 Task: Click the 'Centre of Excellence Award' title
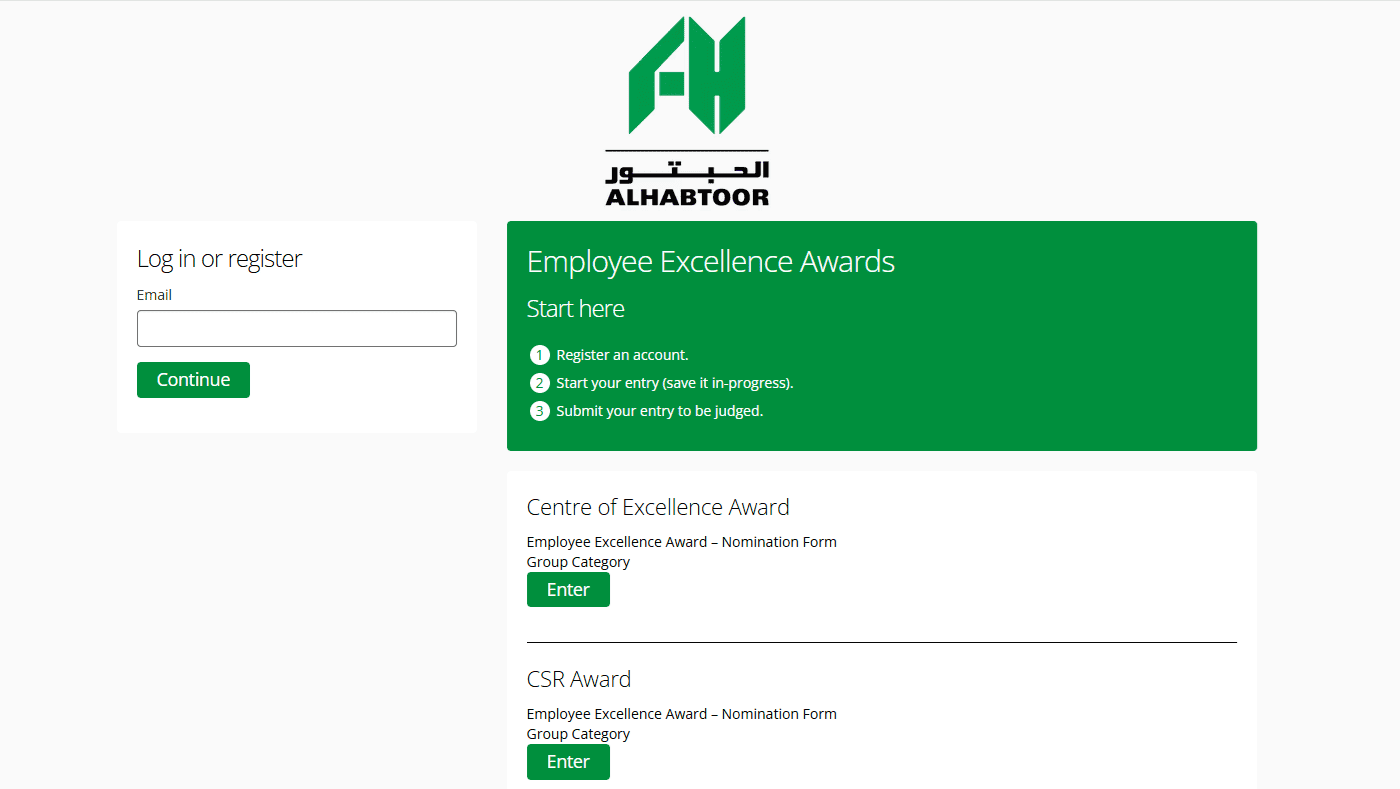pos(658,507)
